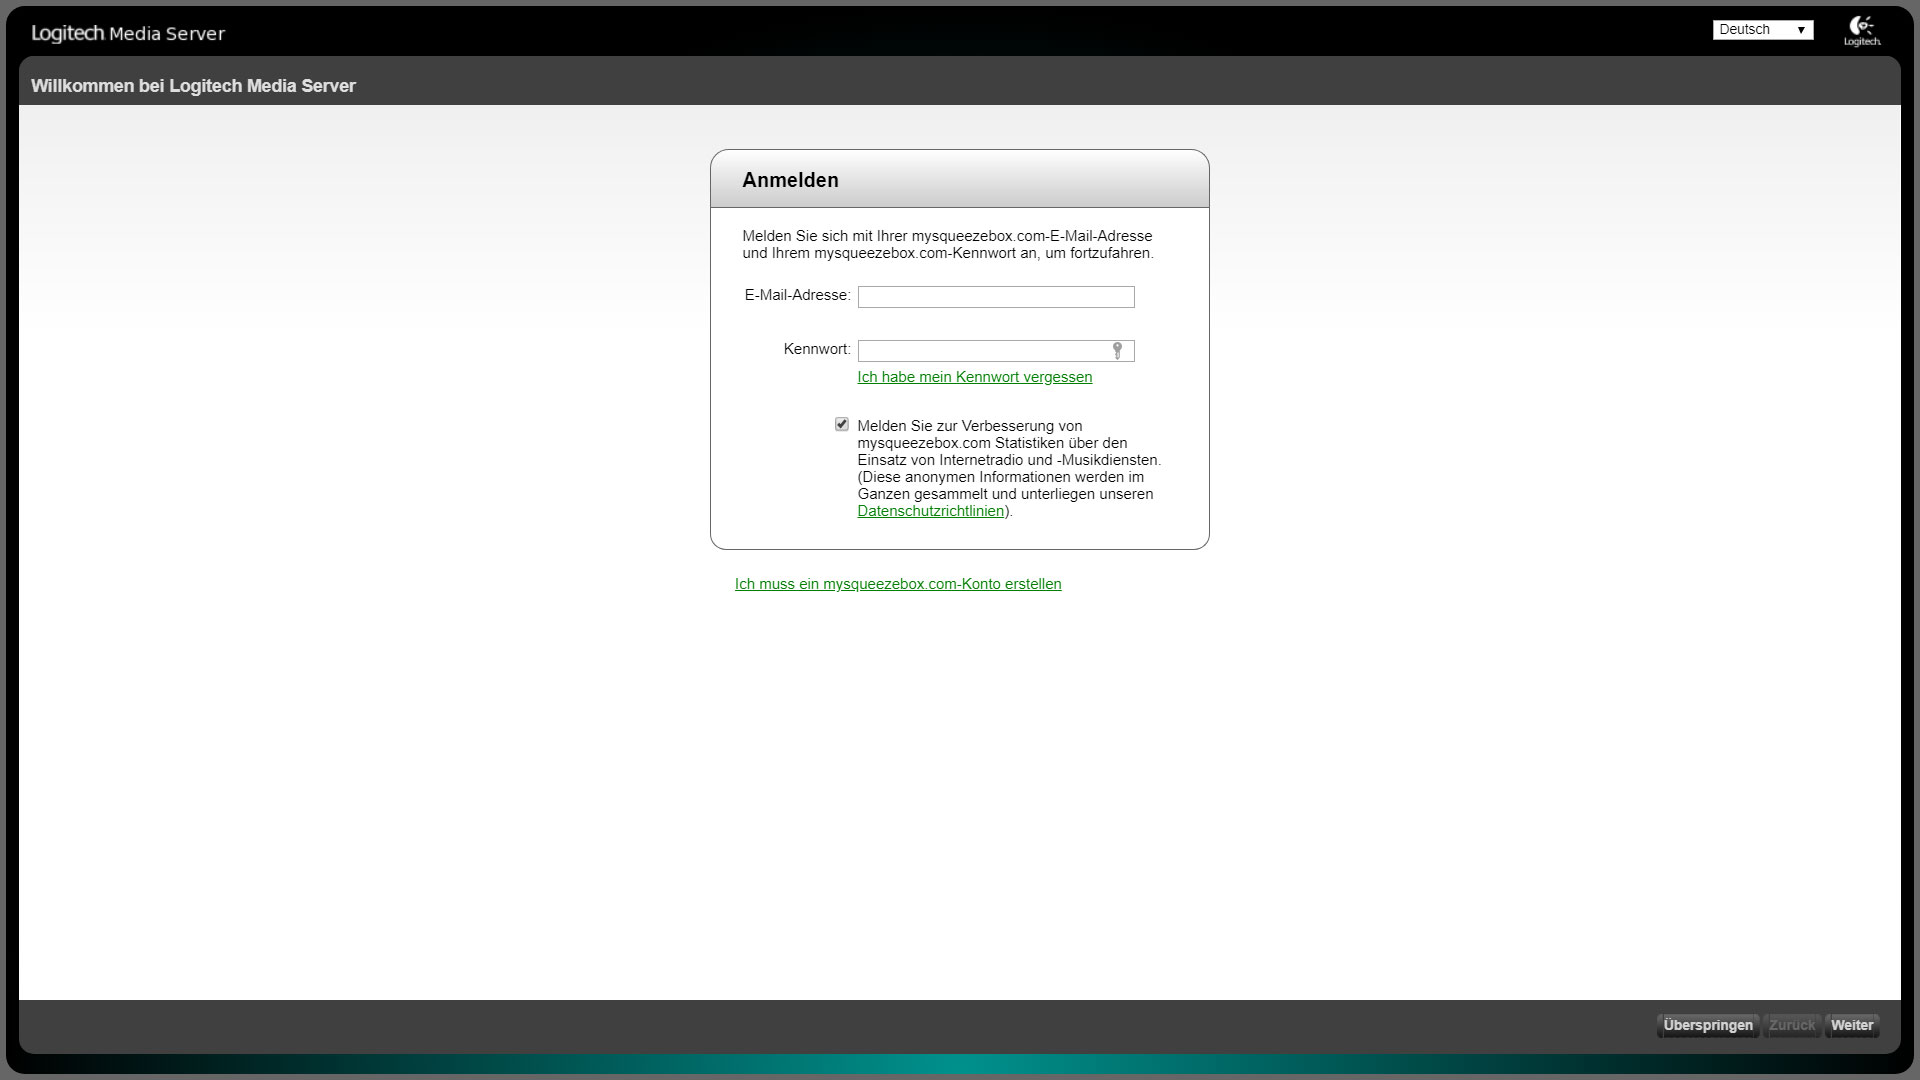The height and width of the screenshot is (1080, 1920).
Task: Click the Logitech Media Server title
Action: [128, 33]
